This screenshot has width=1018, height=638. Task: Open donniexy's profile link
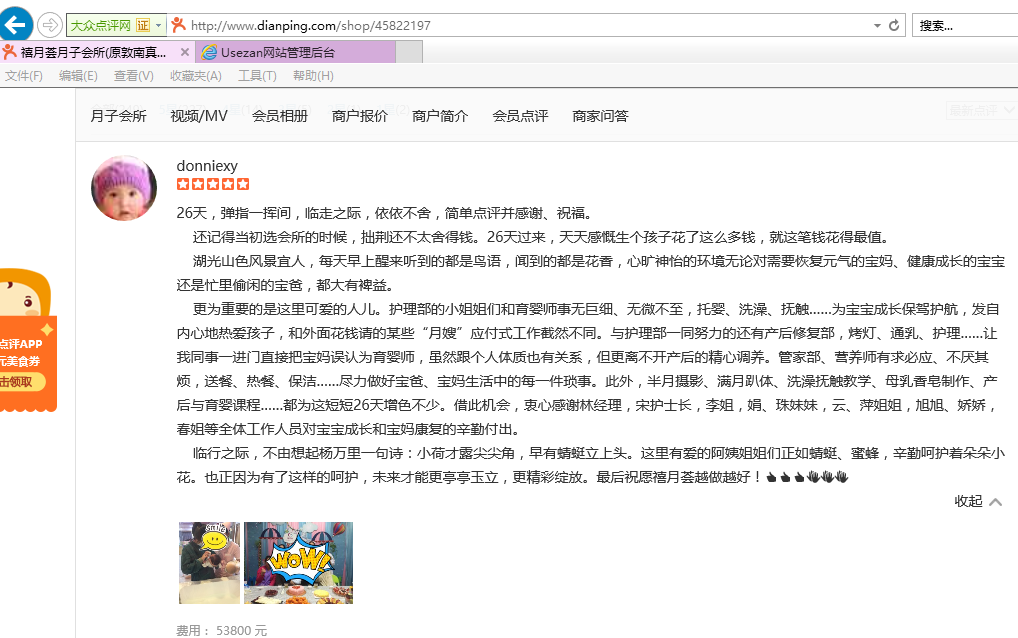206,165
